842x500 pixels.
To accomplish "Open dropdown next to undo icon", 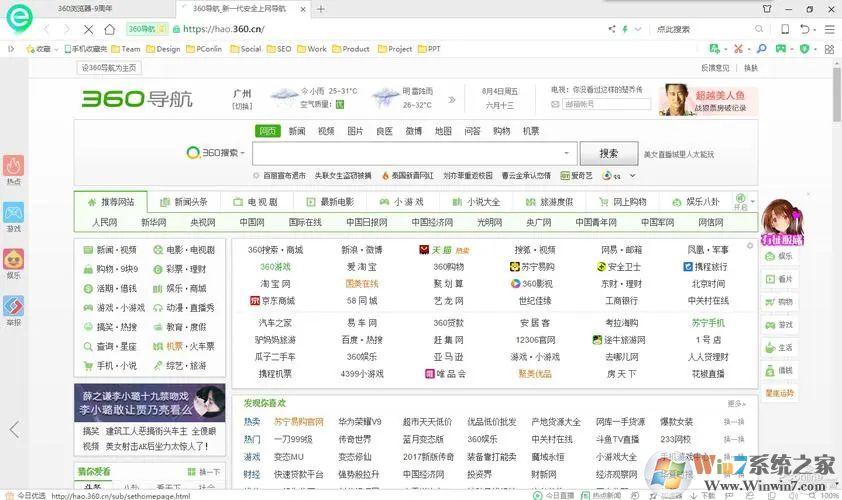I will click(815, 30).
